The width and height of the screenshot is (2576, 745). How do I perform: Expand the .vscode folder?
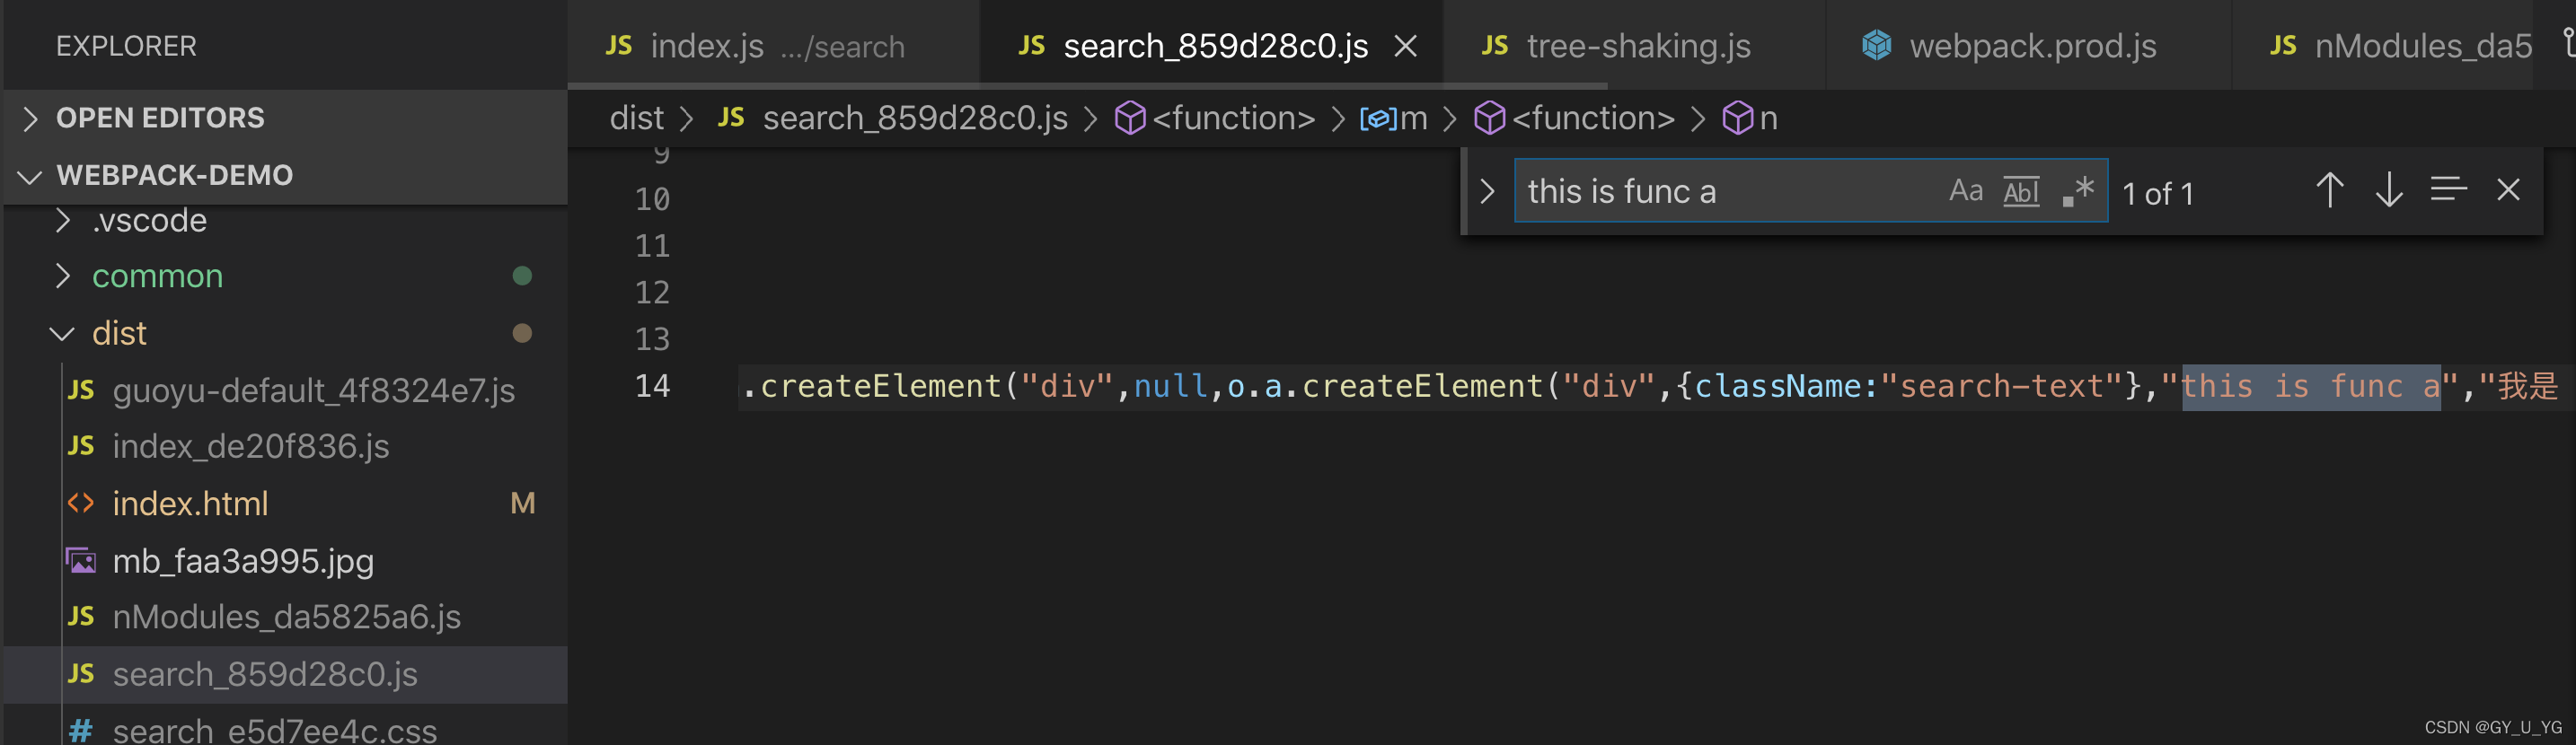(284, 220)
